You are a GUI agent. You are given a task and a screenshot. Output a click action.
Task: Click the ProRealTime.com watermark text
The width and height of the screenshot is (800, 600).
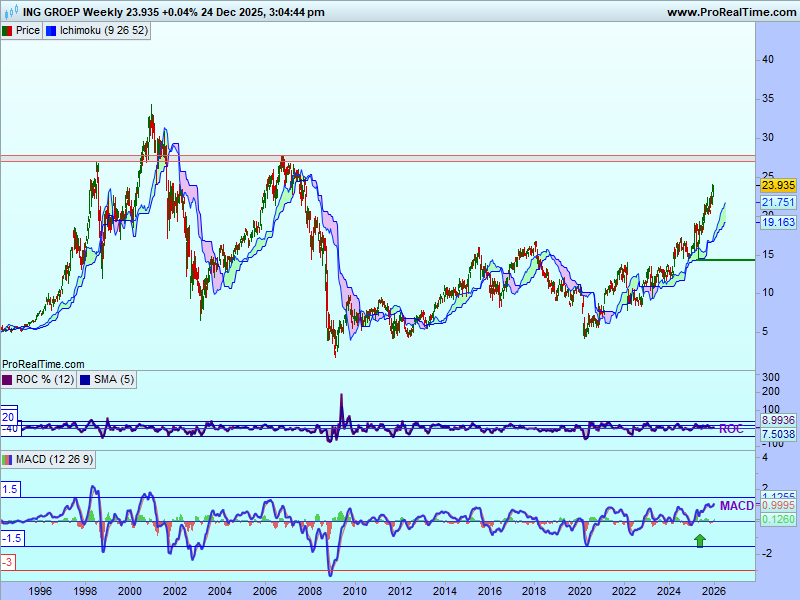click(43, 364)
